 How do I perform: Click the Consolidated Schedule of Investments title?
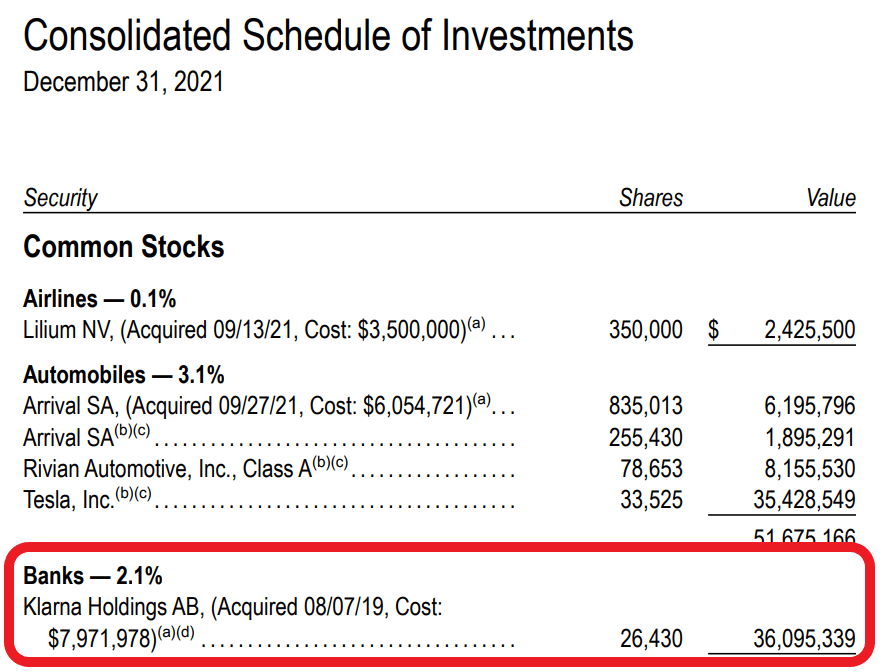(328, 37)
